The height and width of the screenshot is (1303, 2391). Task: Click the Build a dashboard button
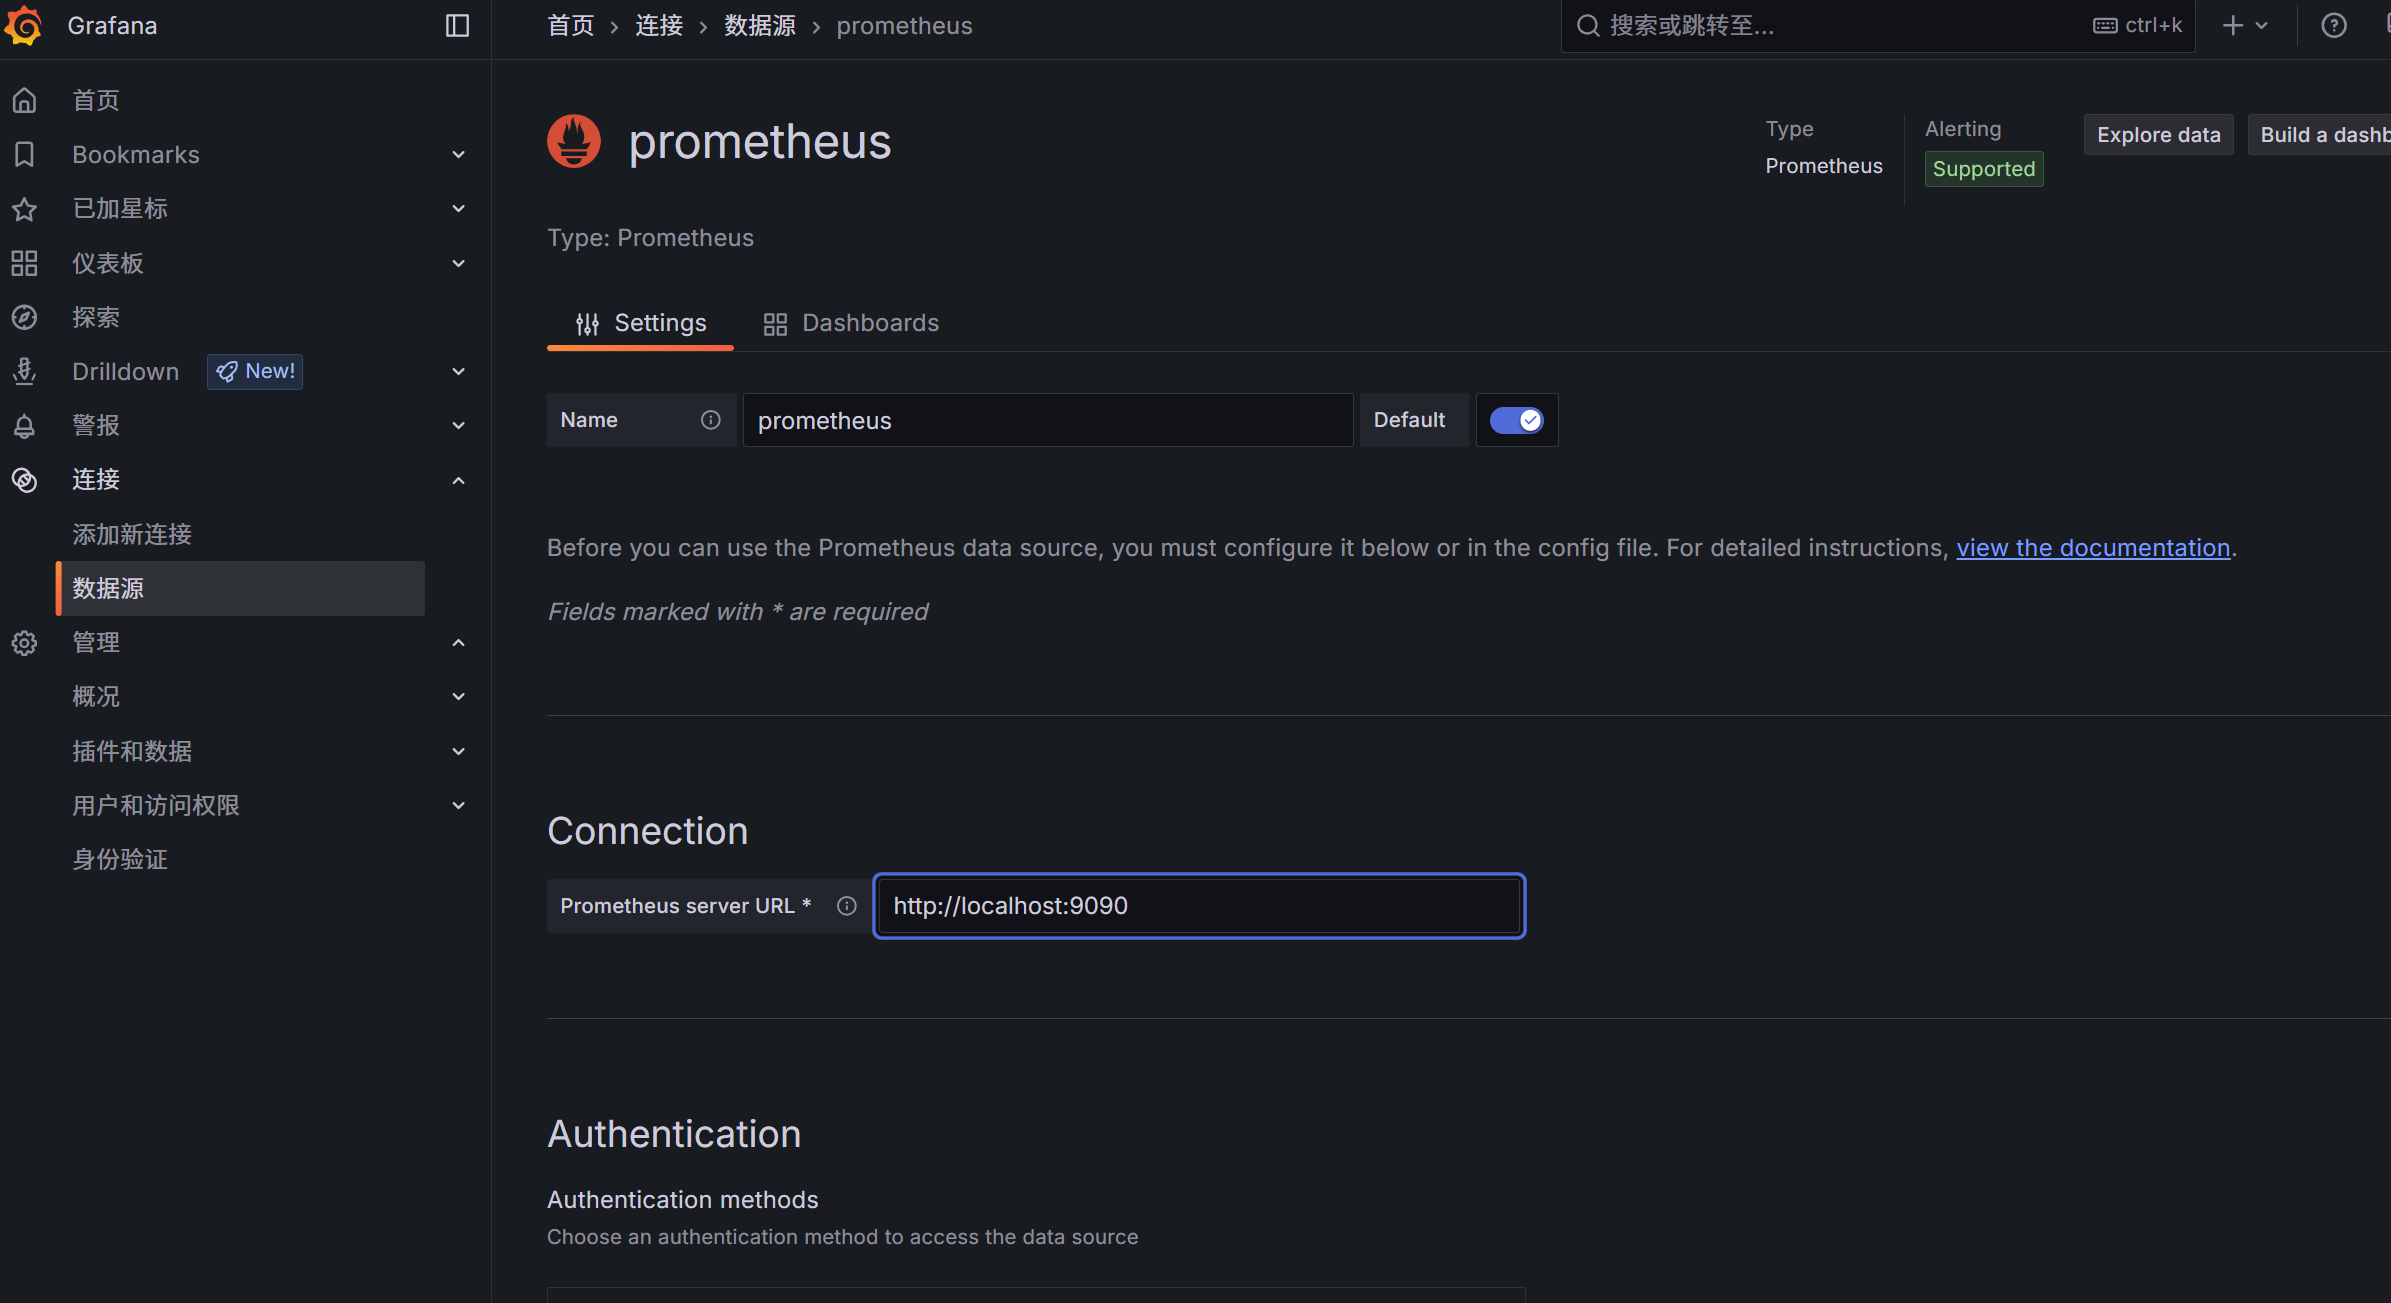click(x=2319, y=135)
